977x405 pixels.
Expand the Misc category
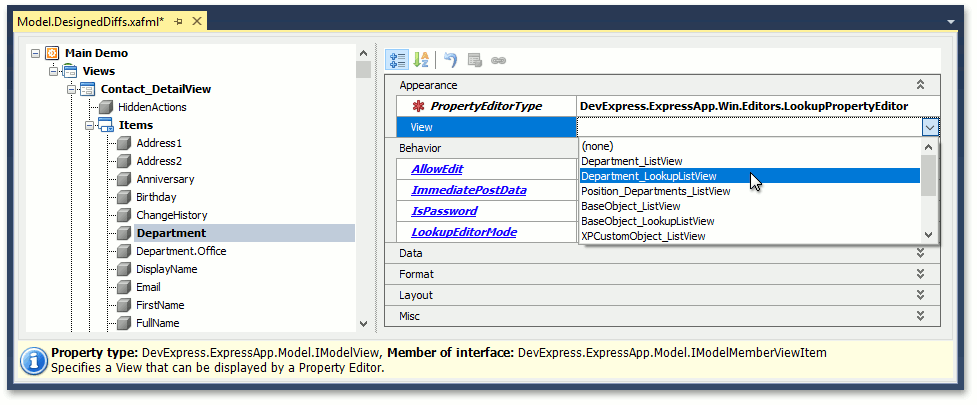[920, 317]
